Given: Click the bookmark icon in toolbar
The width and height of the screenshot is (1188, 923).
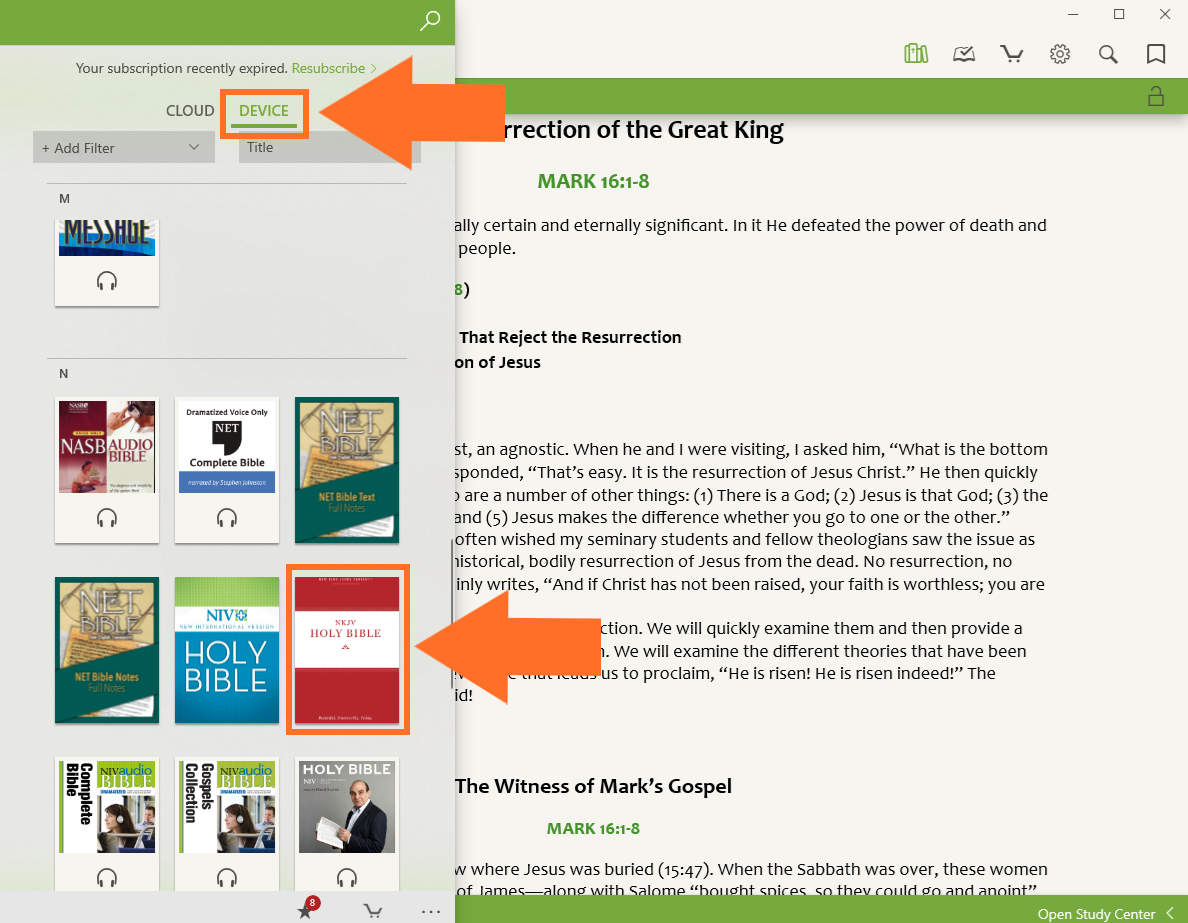Looking at the screenshot, I should [1156, 54].
